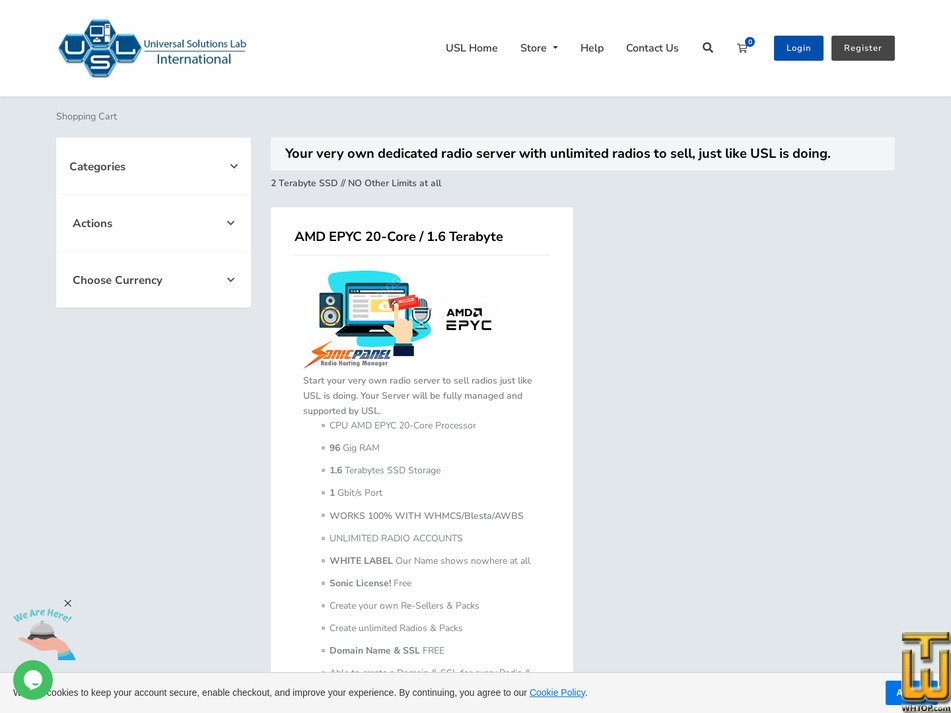This screenshot has width=951, height=713.
Task: Expand the Choose Currency panel
Action: click(x=153, y=280)
